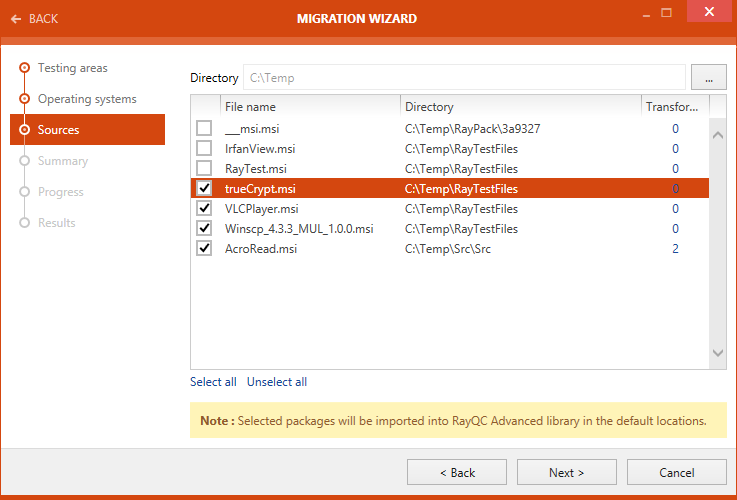Open the Operating systems step
This screenshot has height=500, width=737.
click(x=87, y=99)
